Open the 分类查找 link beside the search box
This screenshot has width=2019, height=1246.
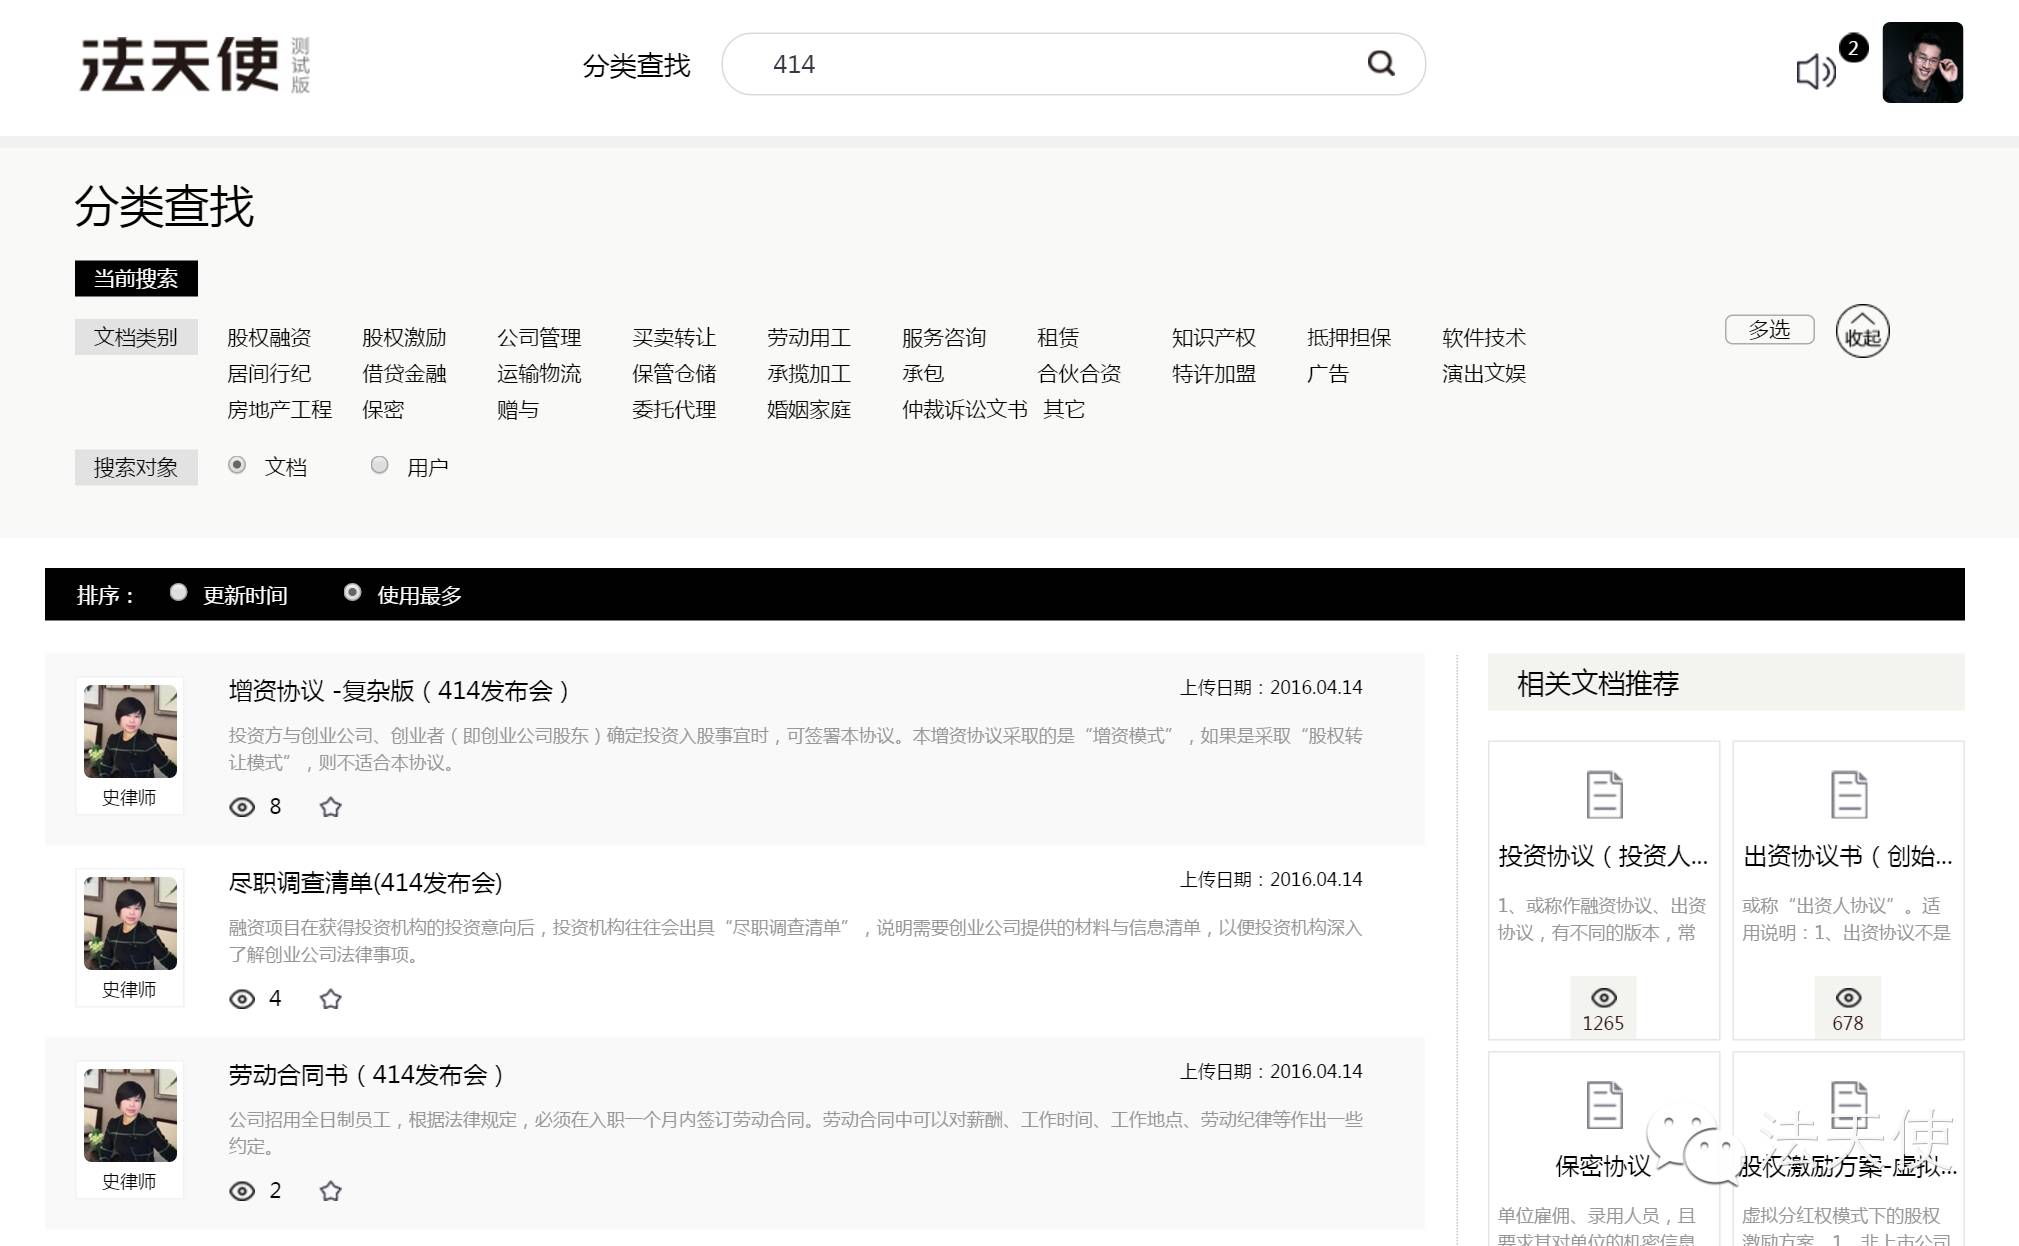click(x=636, y=66)
